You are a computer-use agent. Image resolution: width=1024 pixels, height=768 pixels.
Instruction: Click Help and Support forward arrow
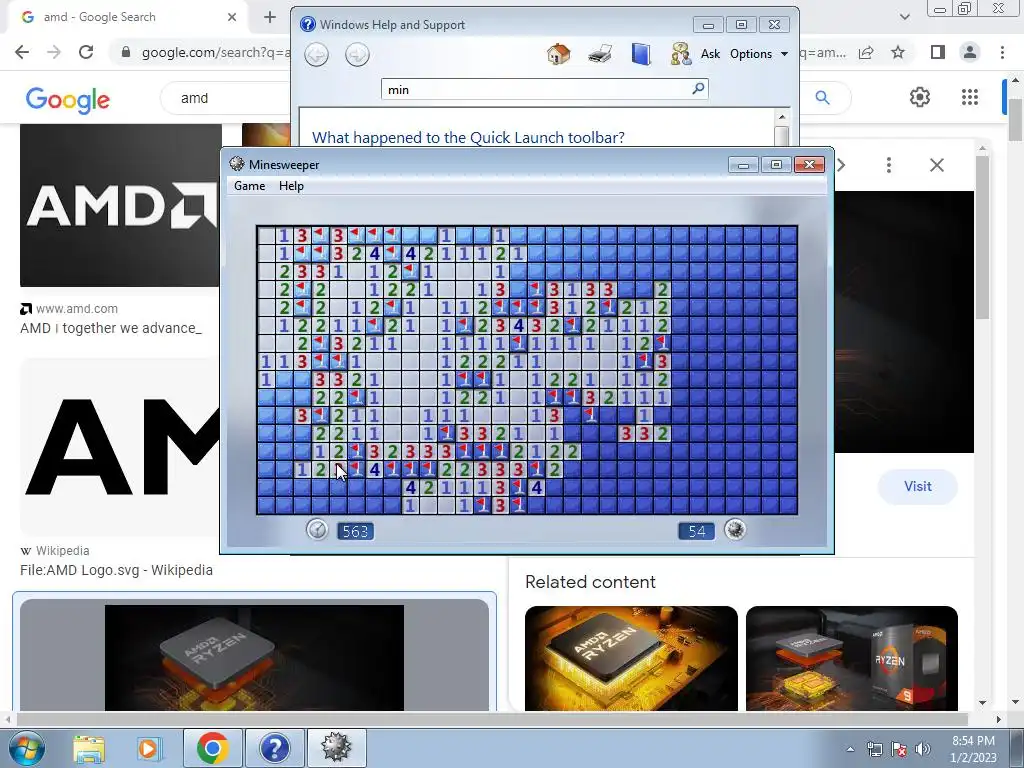(x=357, y=55)
